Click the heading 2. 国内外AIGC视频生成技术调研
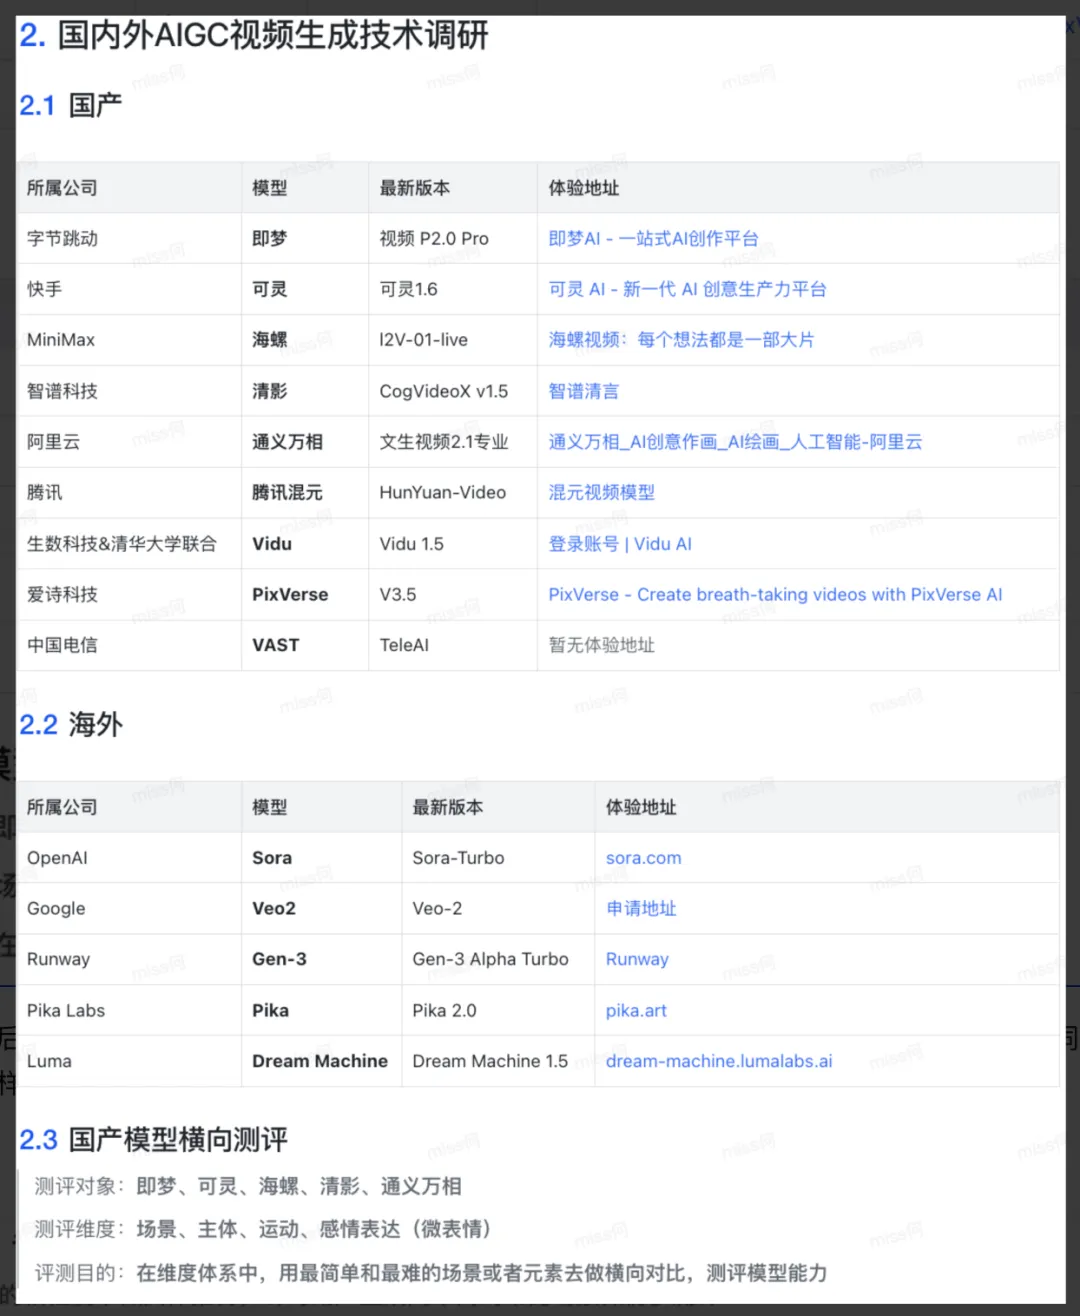The width and height of the screenshot is (1080, 1316). point(254,36)
